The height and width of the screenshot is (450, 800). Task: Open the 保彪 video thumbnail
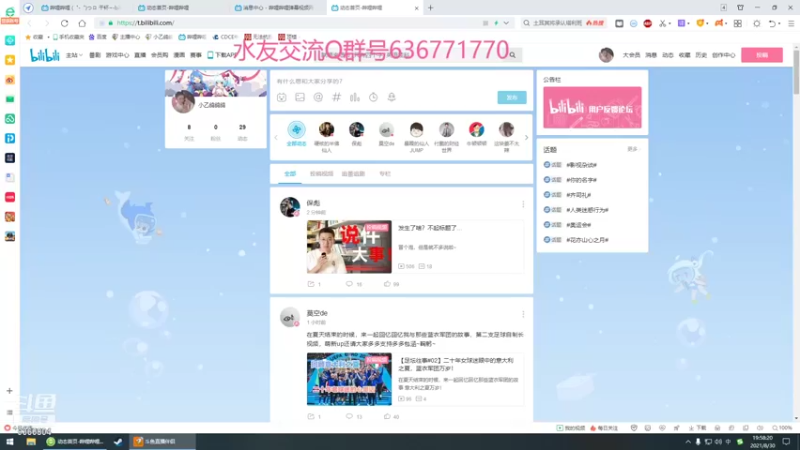[x=349, y=247]
